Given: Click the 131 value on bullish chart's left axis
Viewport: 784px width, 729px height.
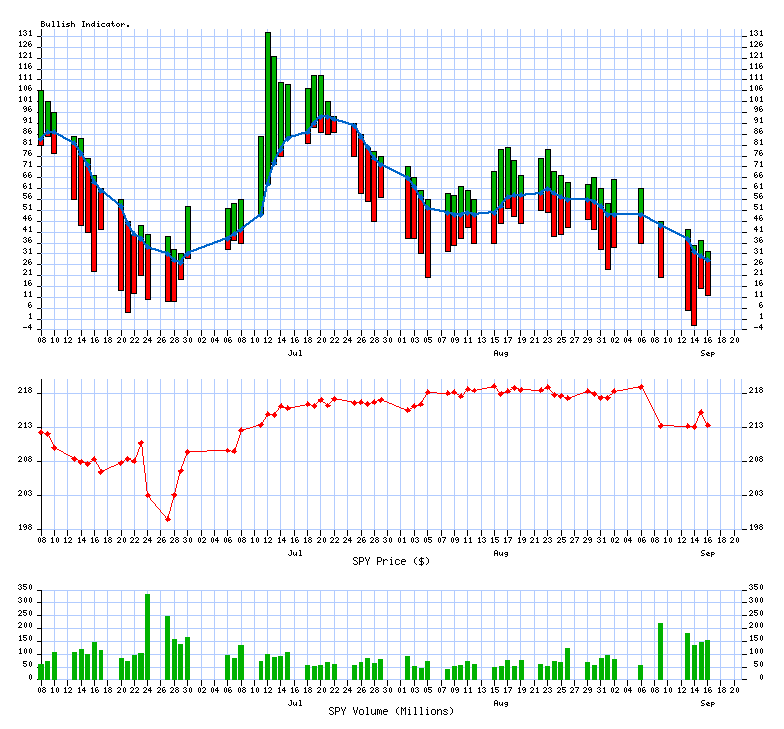Looking at the screenshot, I should pyautogui.click(x=25, y=34).
